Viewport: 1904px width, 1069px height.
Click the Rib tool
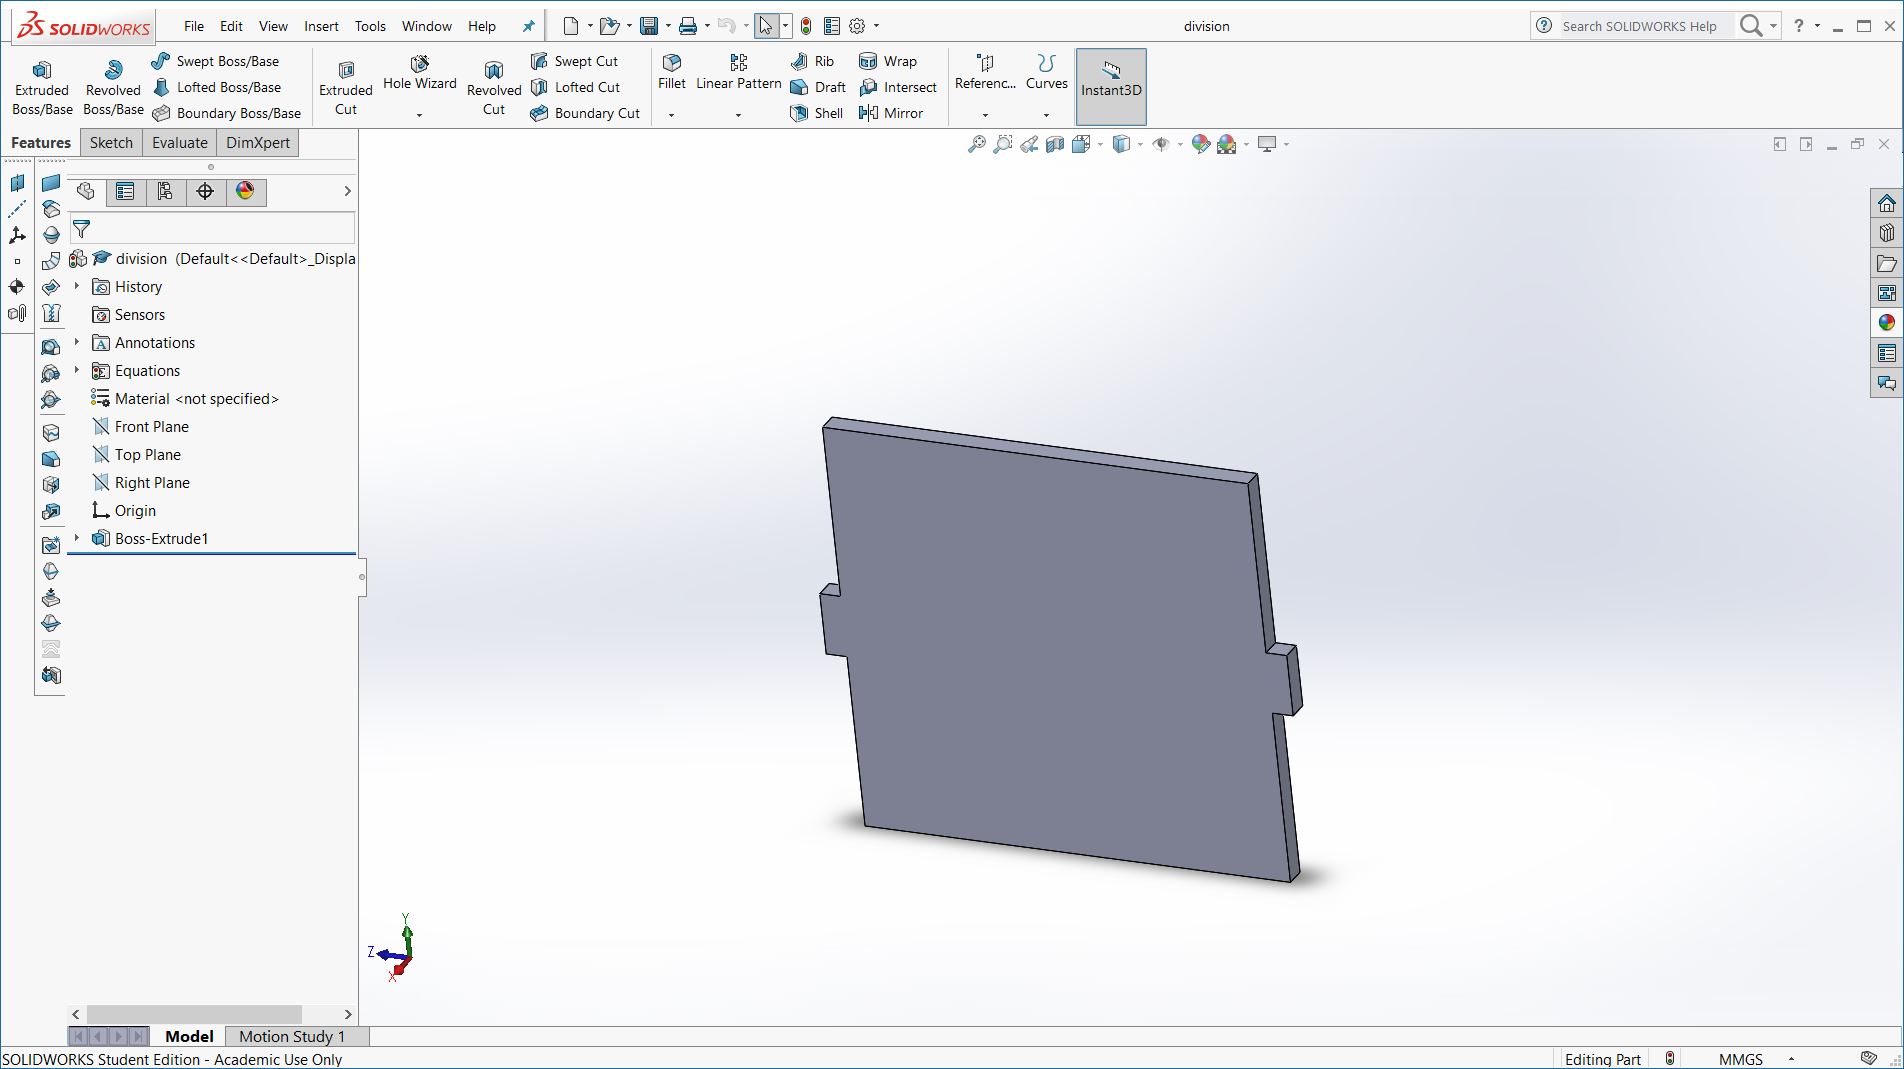click(812, 61)
